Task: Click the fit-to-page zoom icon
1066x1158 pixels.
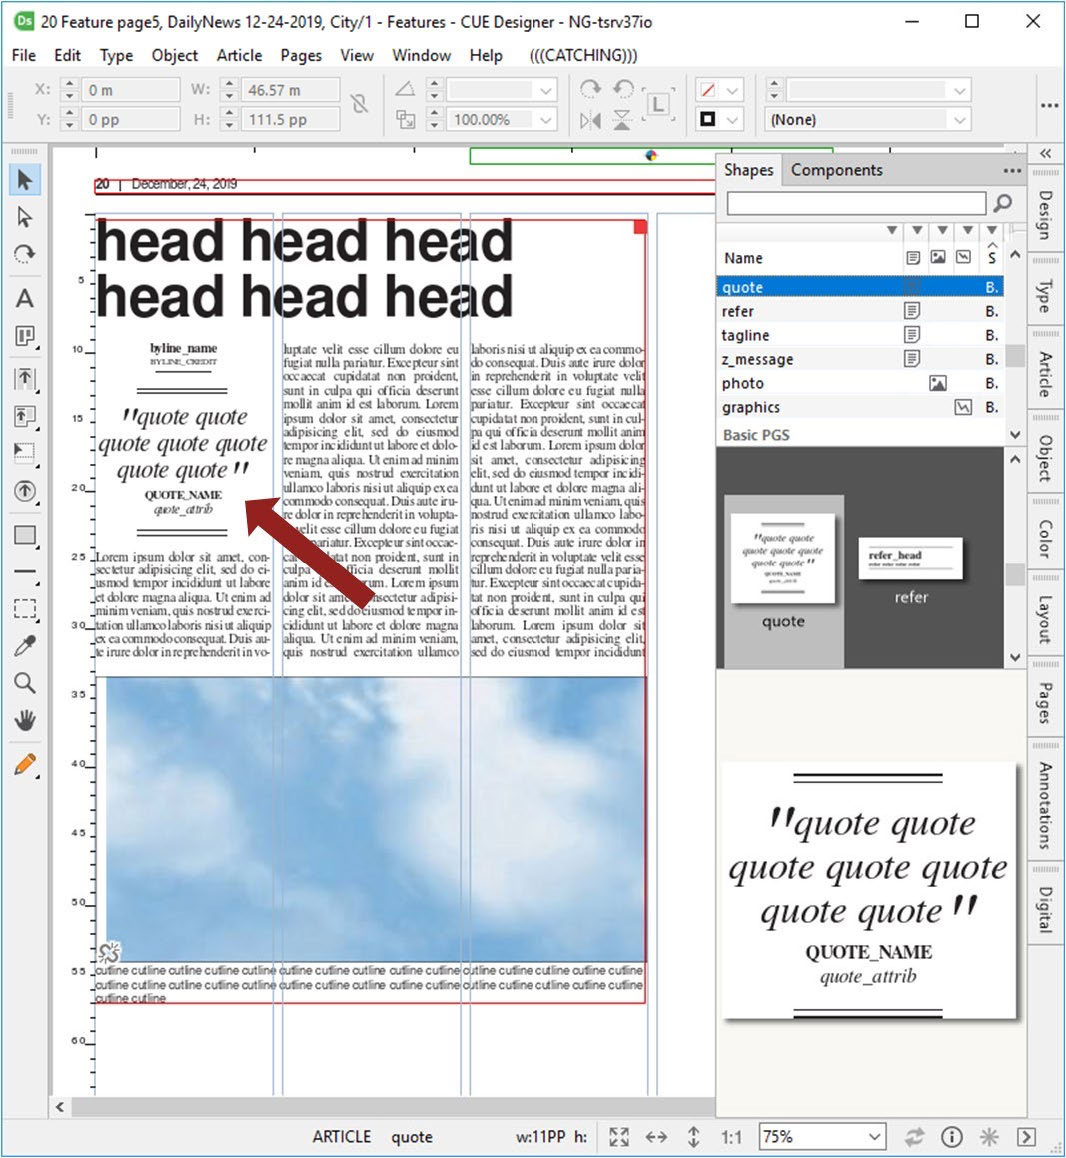Action: 619,1137
